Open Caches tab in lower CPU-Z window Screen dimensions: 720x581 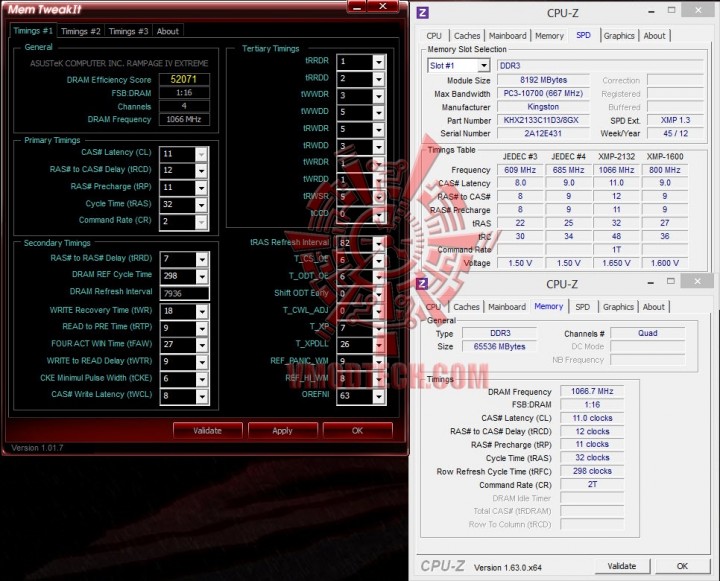(x=466, y=307)
